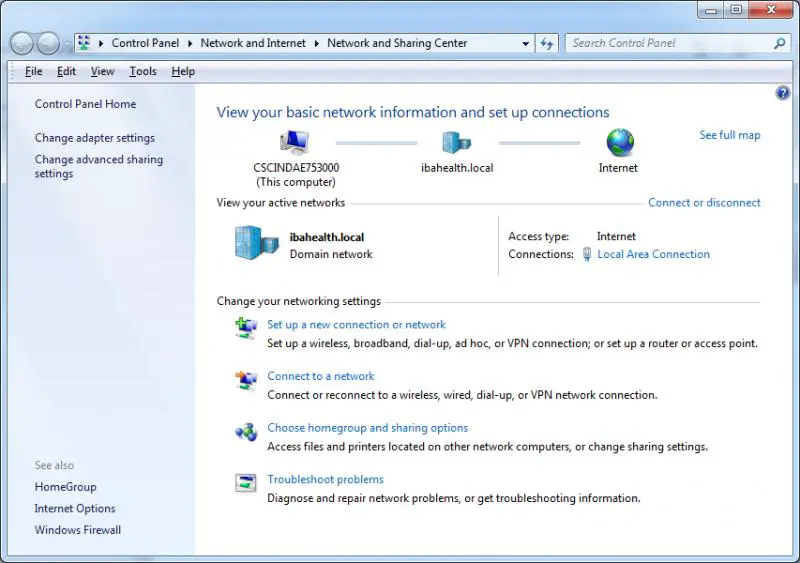The width and height of the screenshot is (800, 563).
Task: Open Local Area Connection status link
Action: coord(653,254)
